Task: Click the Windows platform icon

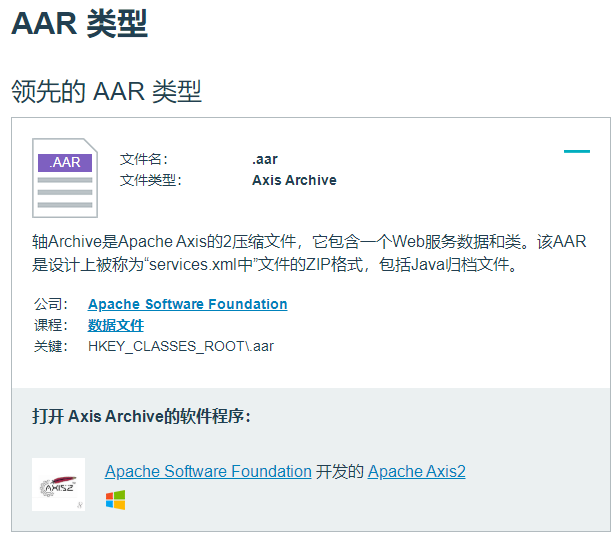Action: coord(116,500)
